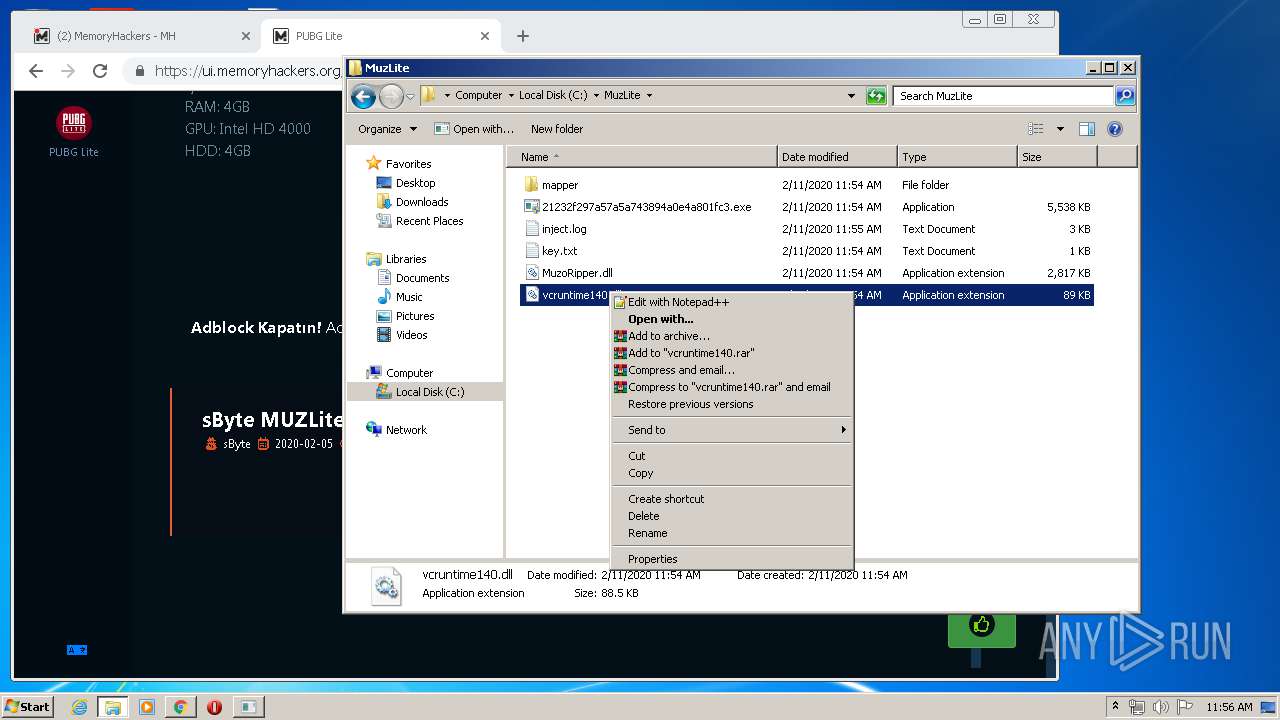Screen dimensions: 1280x720
Task: Click the Explorer forward arrow button
Action: pyautogui.click(x=391, y=96)
